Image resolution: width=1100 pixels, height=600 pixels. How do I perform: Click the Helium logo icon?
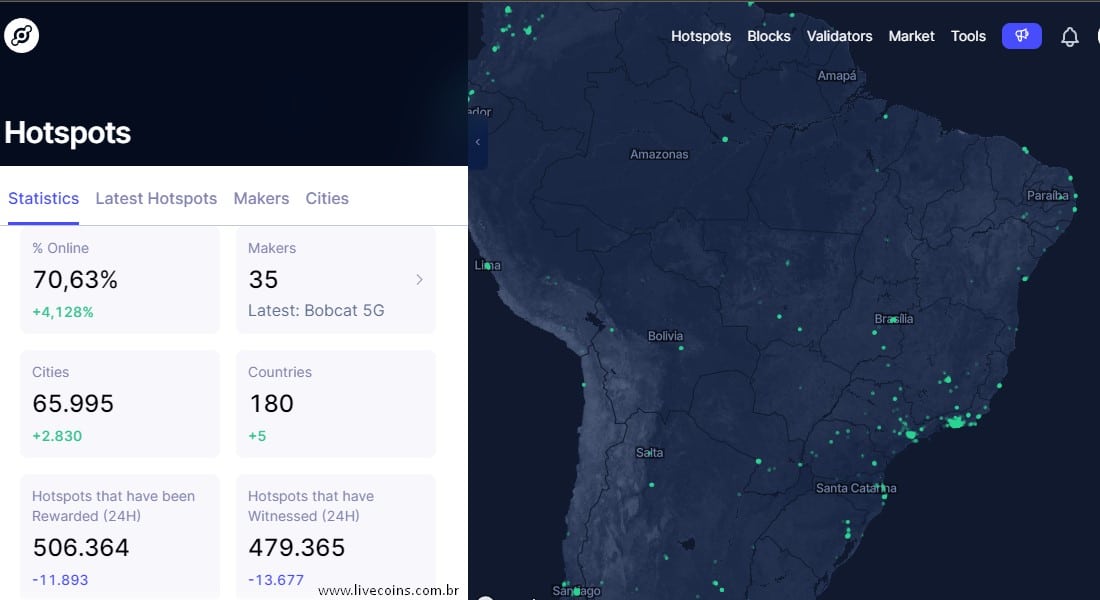[21, 36]
